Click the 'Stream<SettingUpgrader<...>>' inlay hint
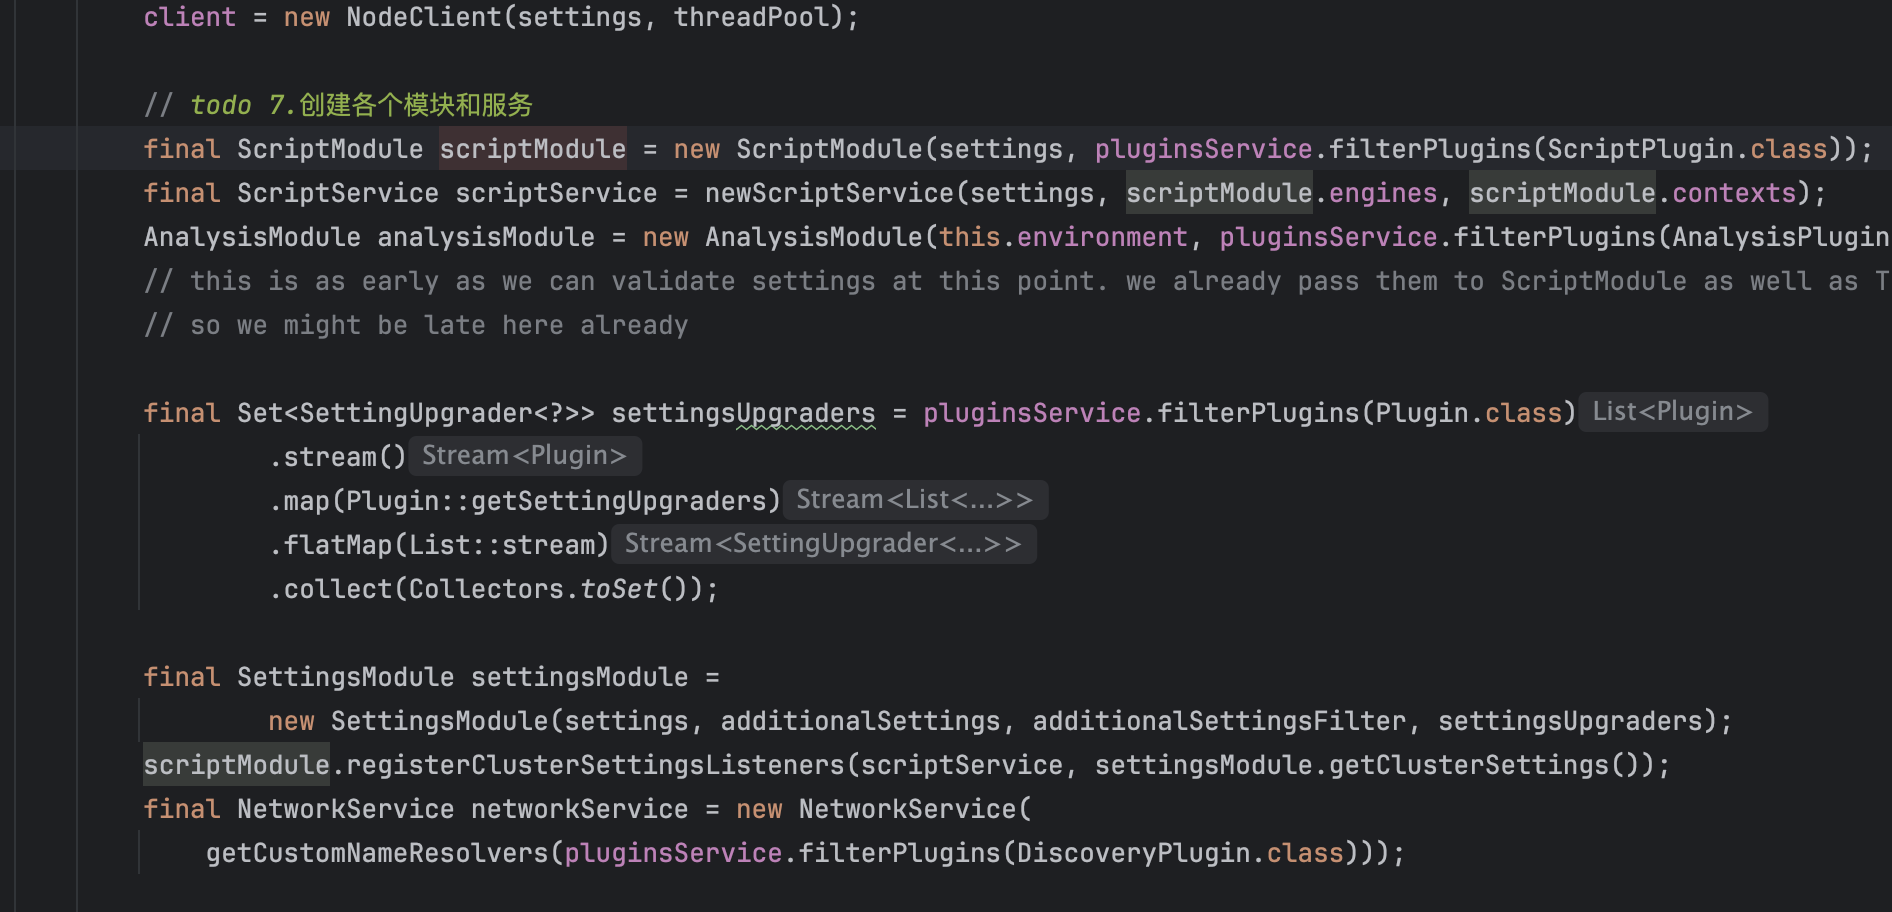Screen dimensions: 1892x912 [823, 544]
